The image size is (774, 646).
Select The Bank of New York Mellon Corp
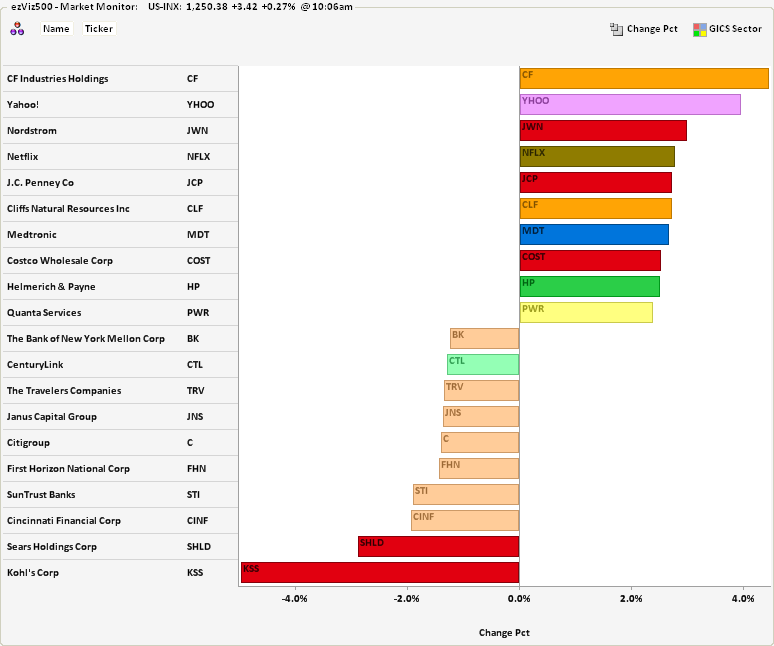85,339
